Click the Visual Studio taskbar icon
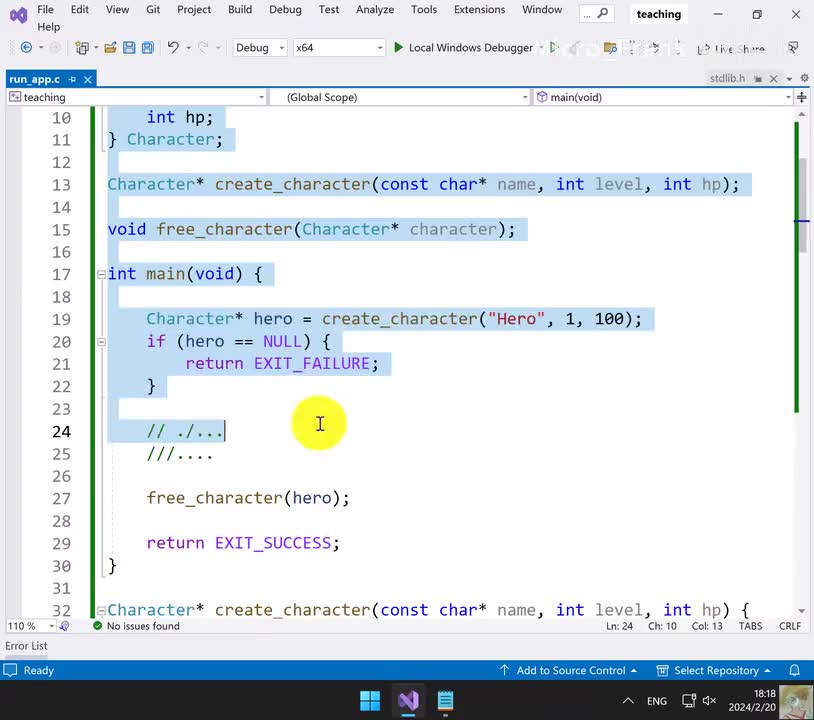 pyautogui.click(x=408, y=701)
